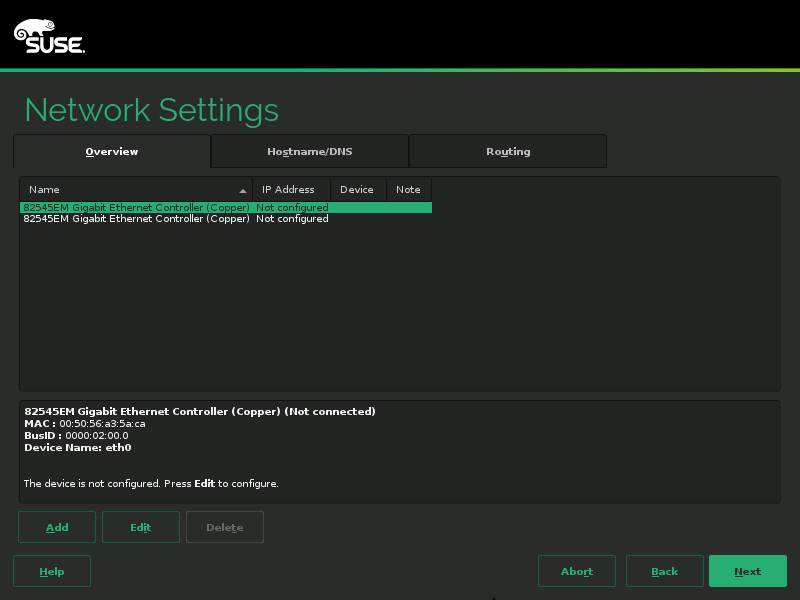This screenshot has width=800, height=600.
Task: Select the first highlighted 82545EM Ethernet Controller row
Action: (136, 208)
